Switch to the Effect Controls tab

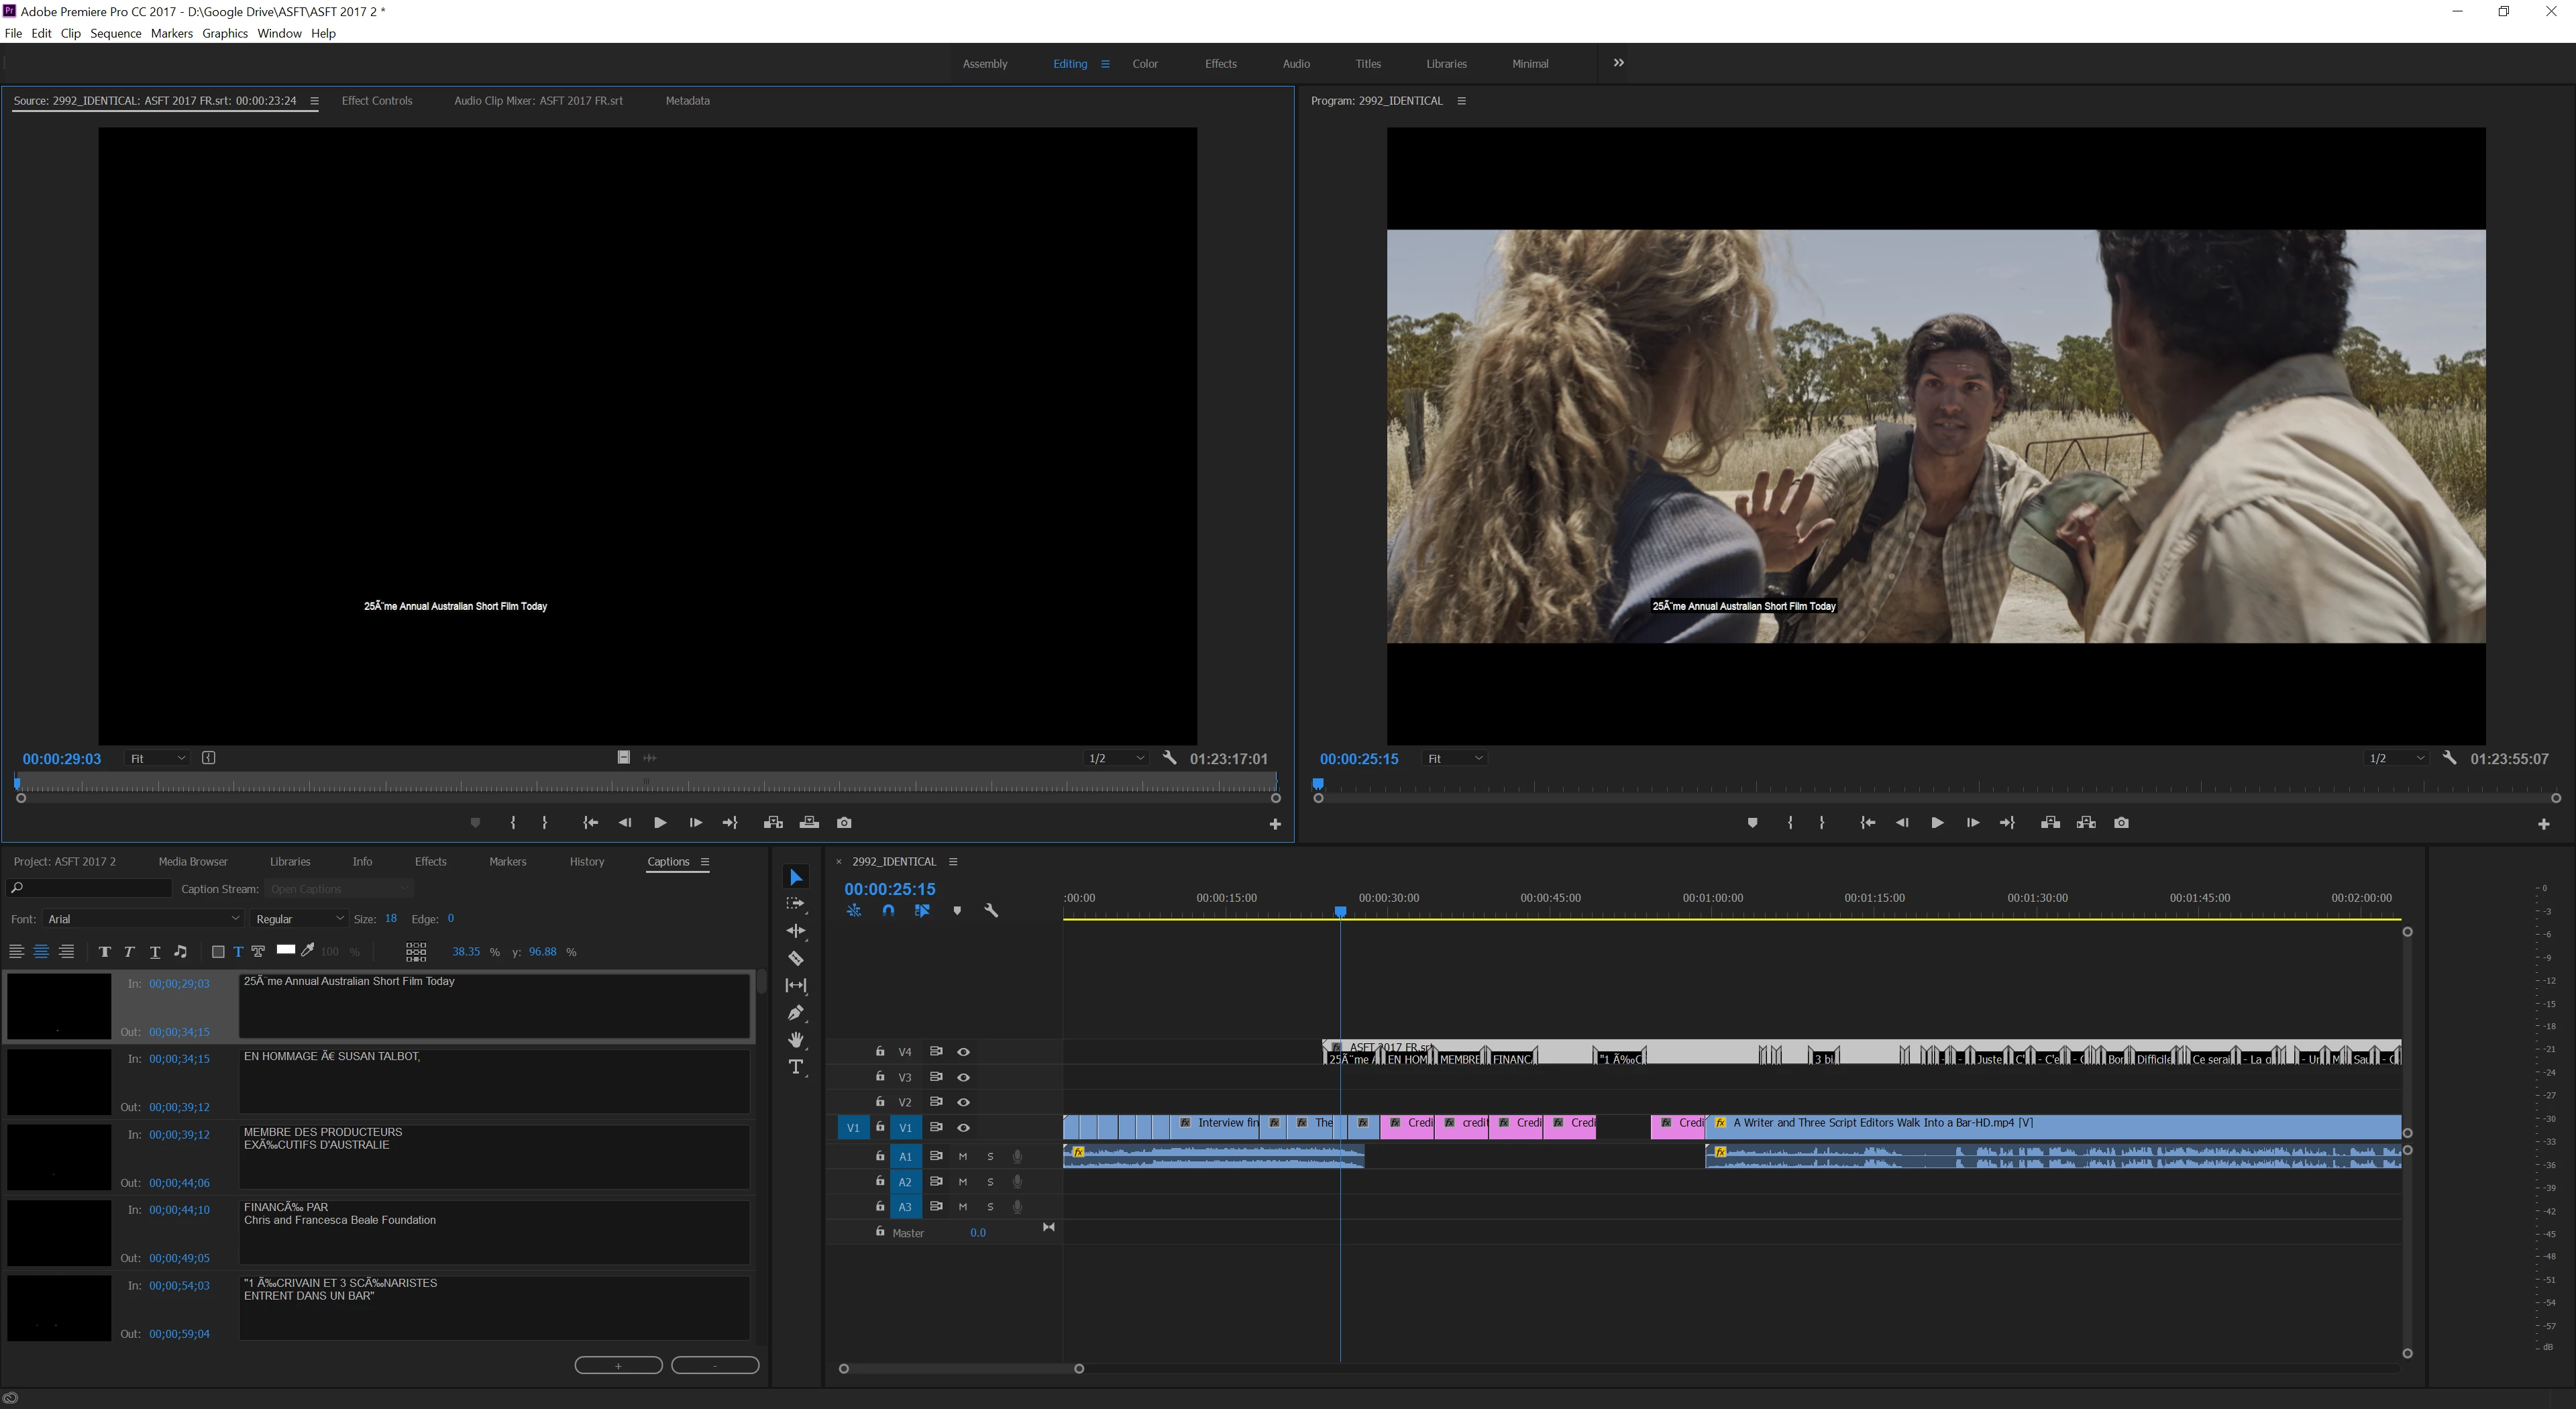376,100
